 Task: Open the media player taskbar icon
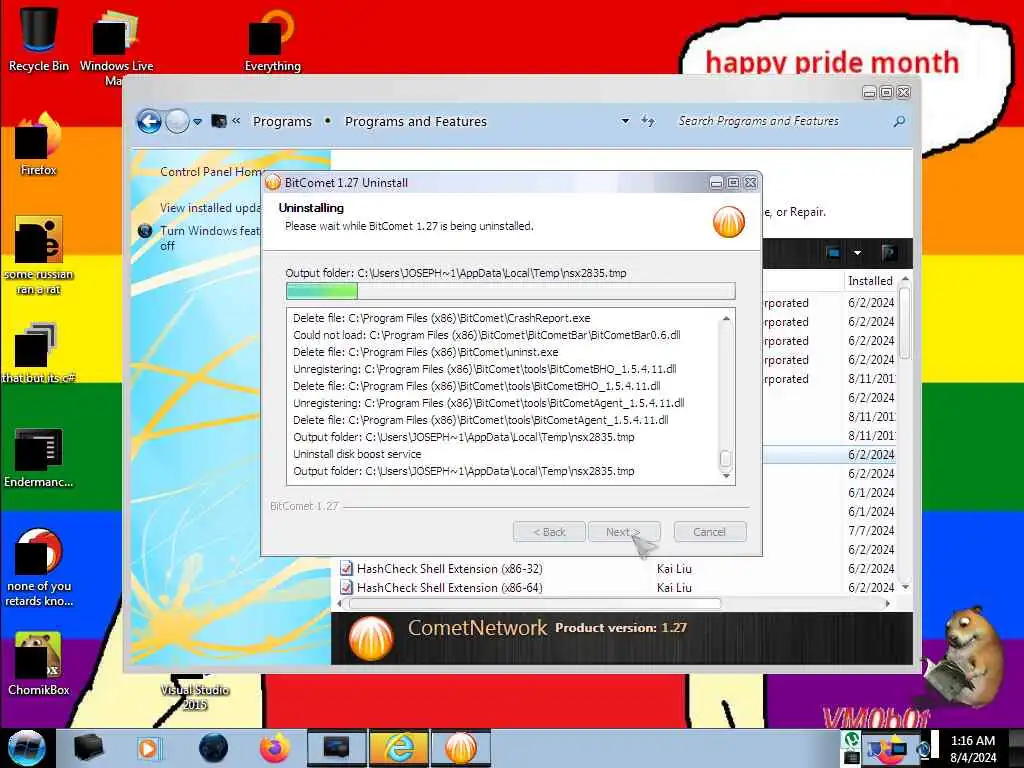tap(148, 748)
